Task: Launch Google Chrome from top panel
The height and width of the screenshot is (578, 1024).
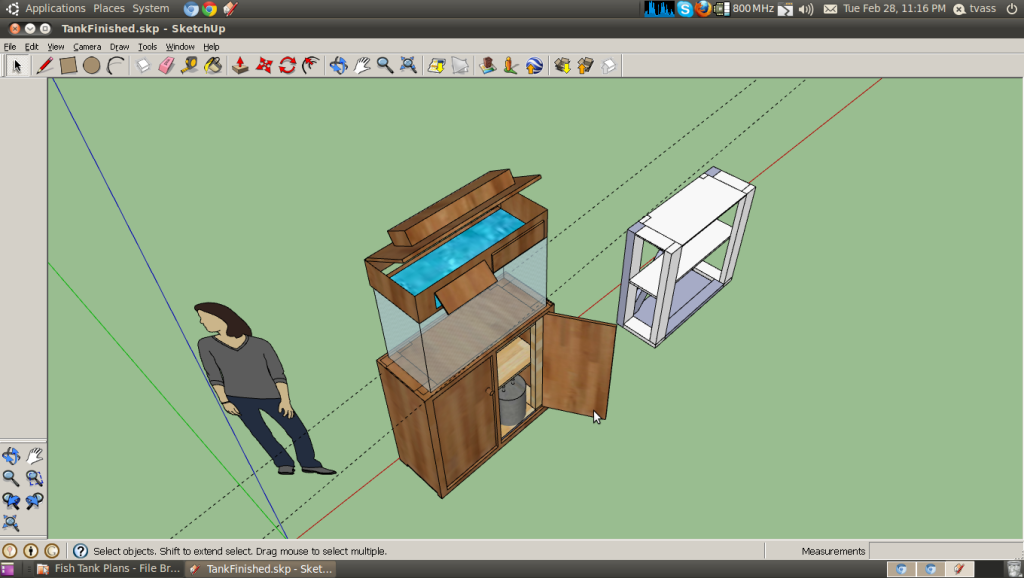Action: point(210,8)
